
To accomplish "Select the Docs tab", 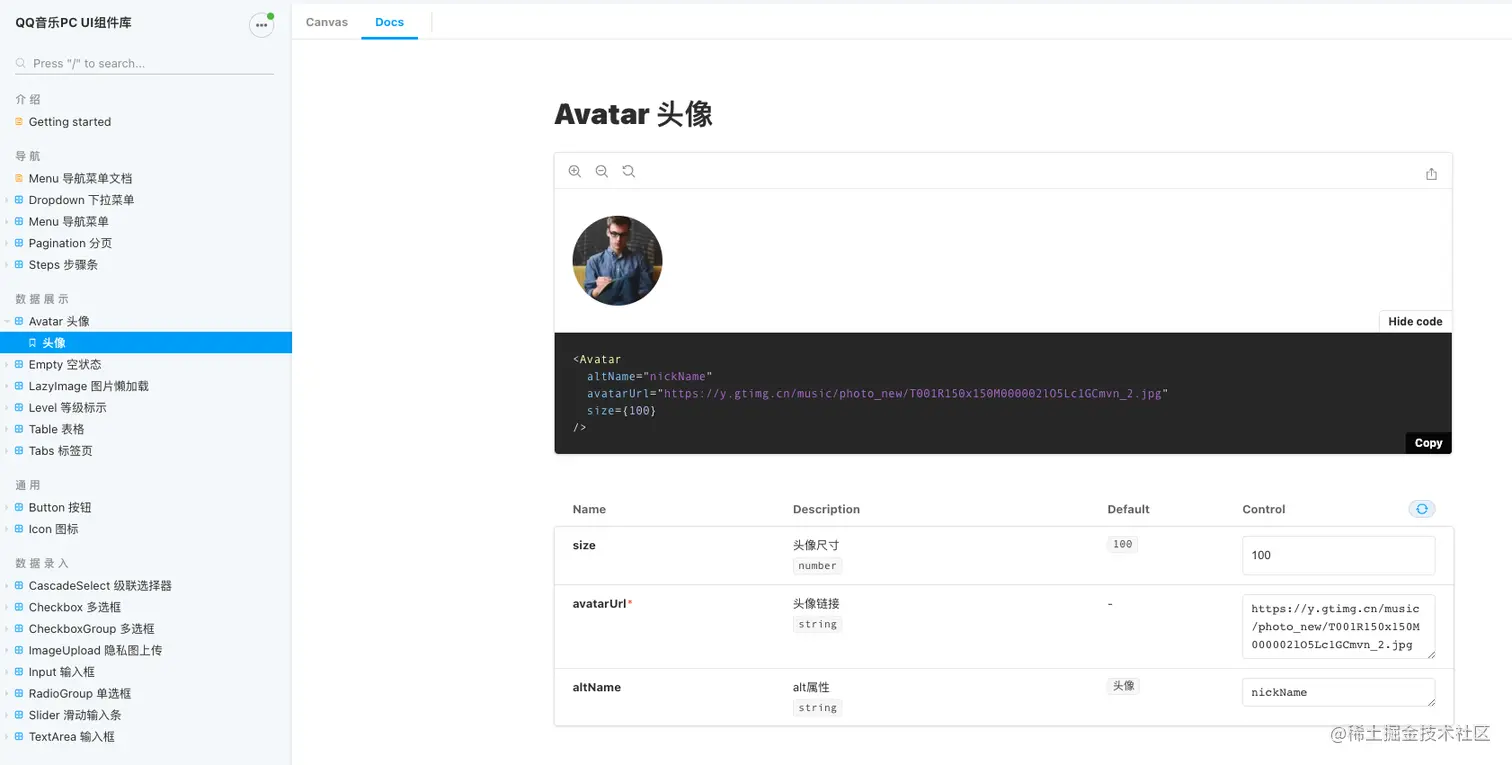I will coord(390,22).
